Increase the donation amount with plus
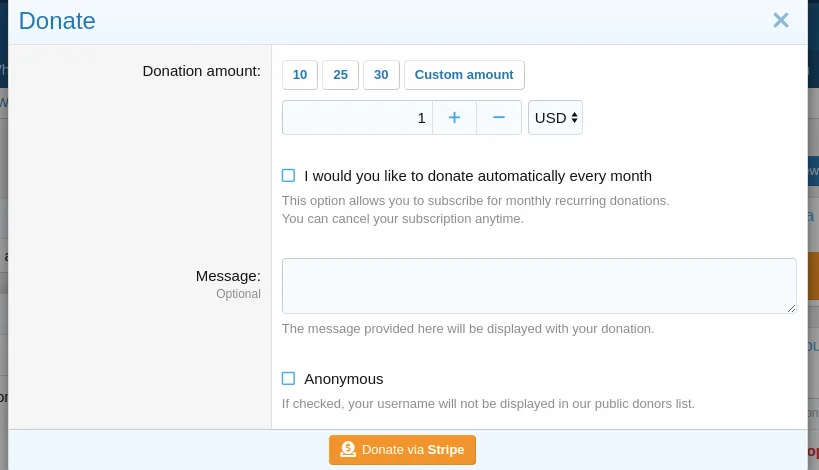This screenshot has width=819, height=470. 454,117
